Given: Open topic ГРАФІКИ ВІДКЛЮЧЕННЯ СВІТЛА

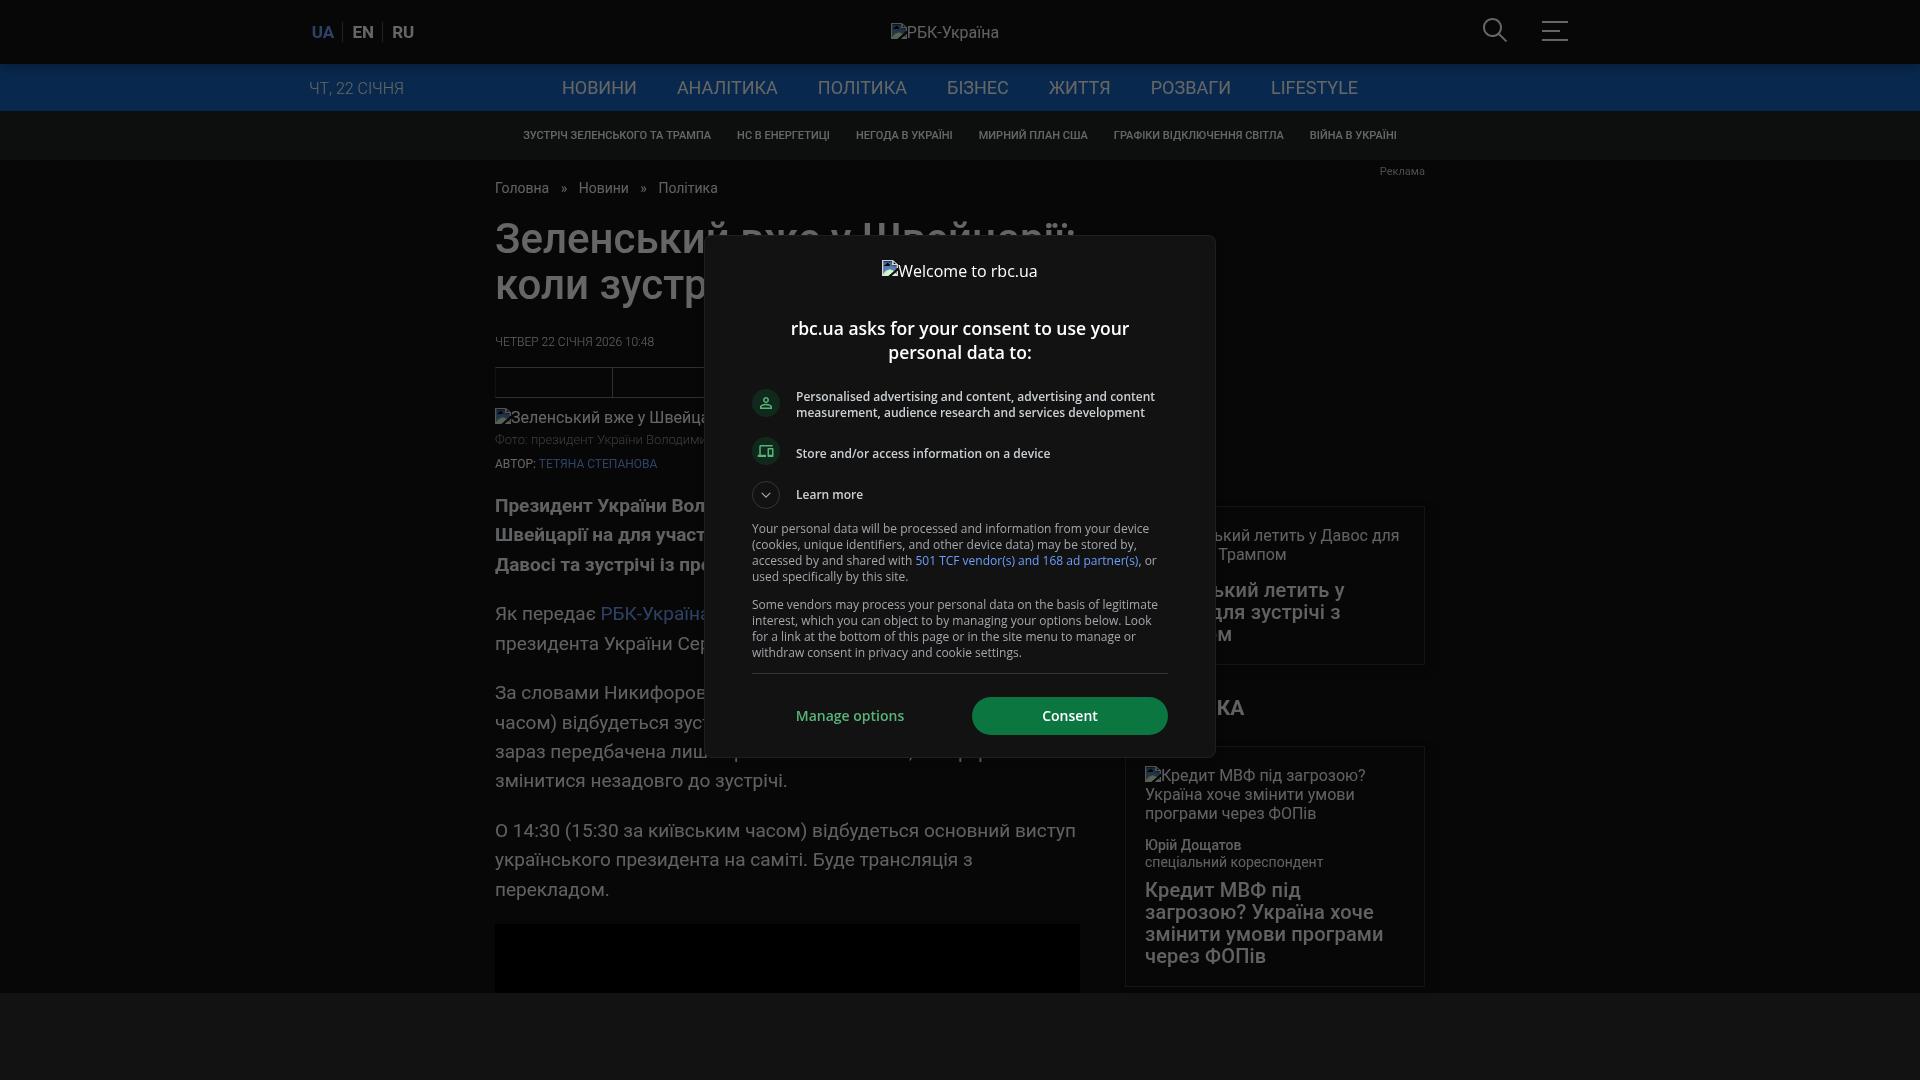Looking at the screenshot, I should [x=1198, y=135].
